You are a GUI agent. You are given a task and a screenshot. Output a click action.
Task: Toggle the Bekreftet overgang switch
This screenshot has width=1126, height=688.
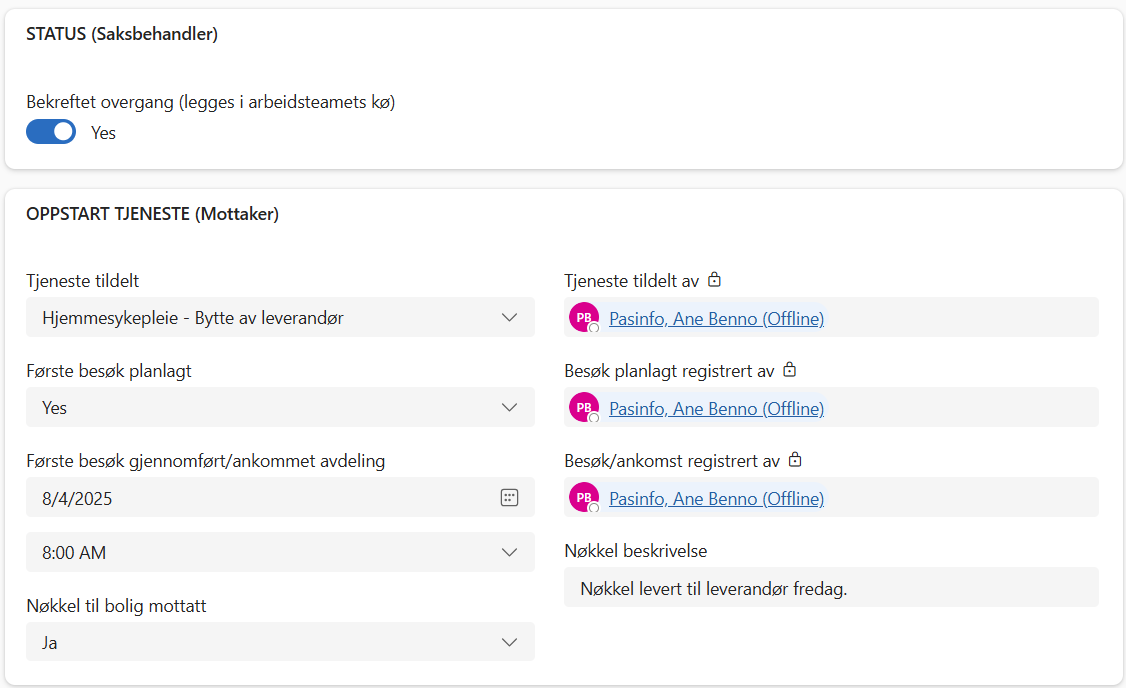[x=51, y=132]
